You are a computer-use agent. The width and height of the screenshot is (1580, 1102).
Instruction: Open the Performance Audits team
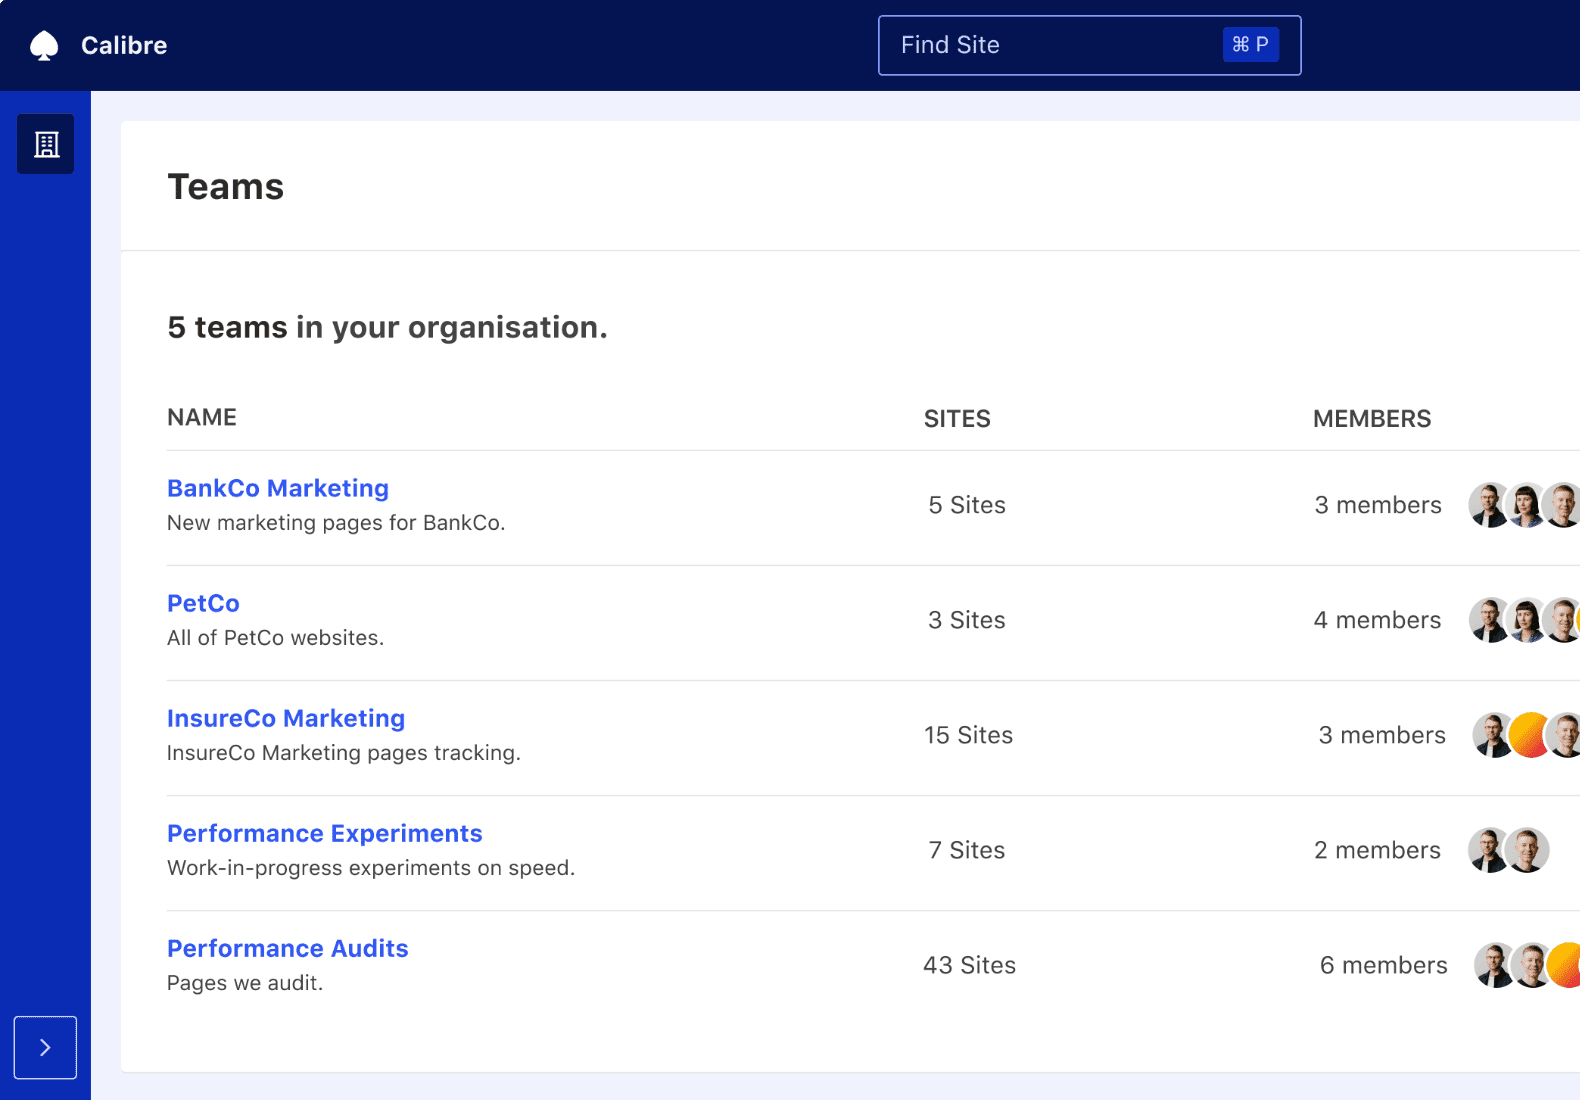[287, 948]
